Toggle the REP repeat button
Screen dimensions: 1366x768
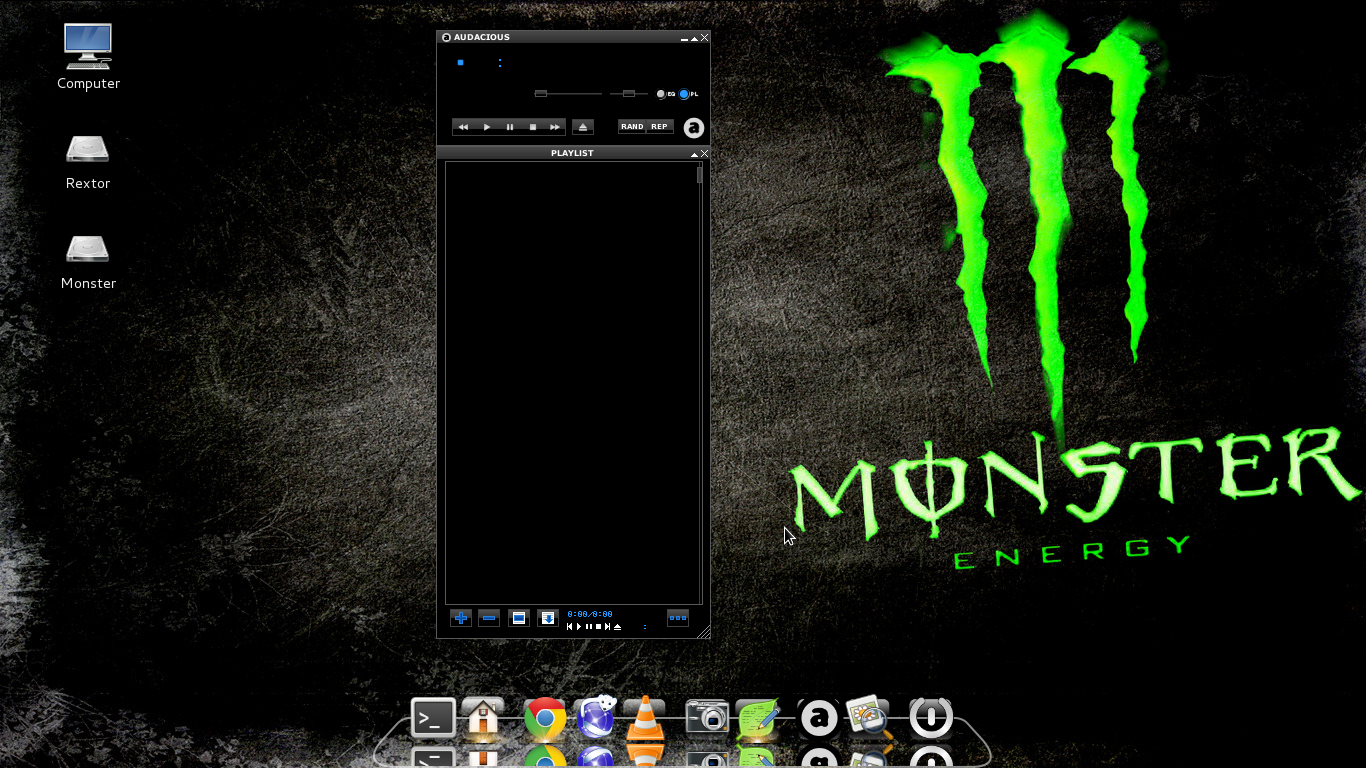660,127
